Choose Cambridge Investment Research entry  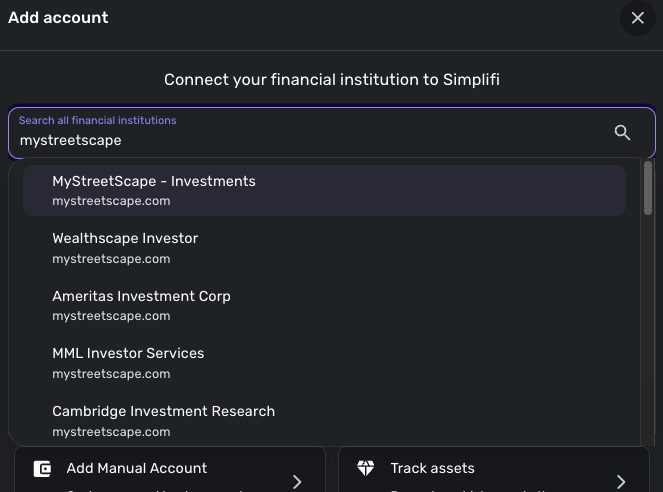(163, 411)
